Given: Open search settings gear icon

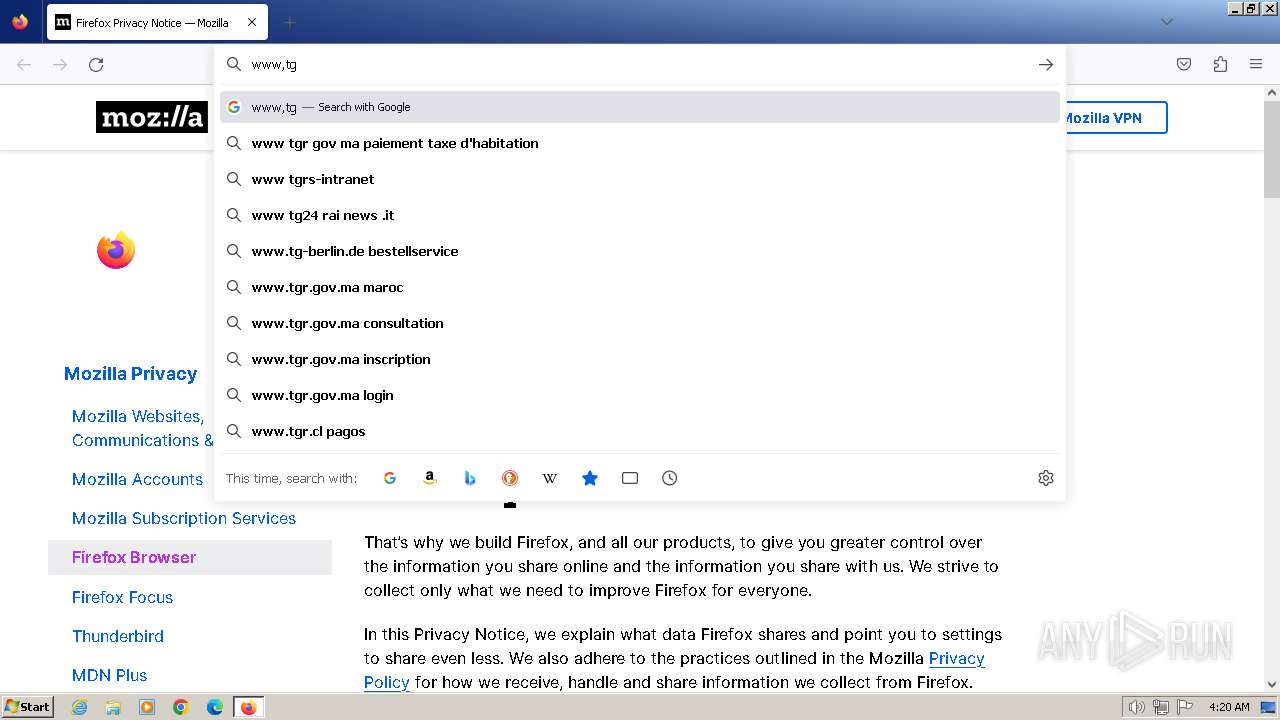Looking at the screenshot, I should (1046, 478).
